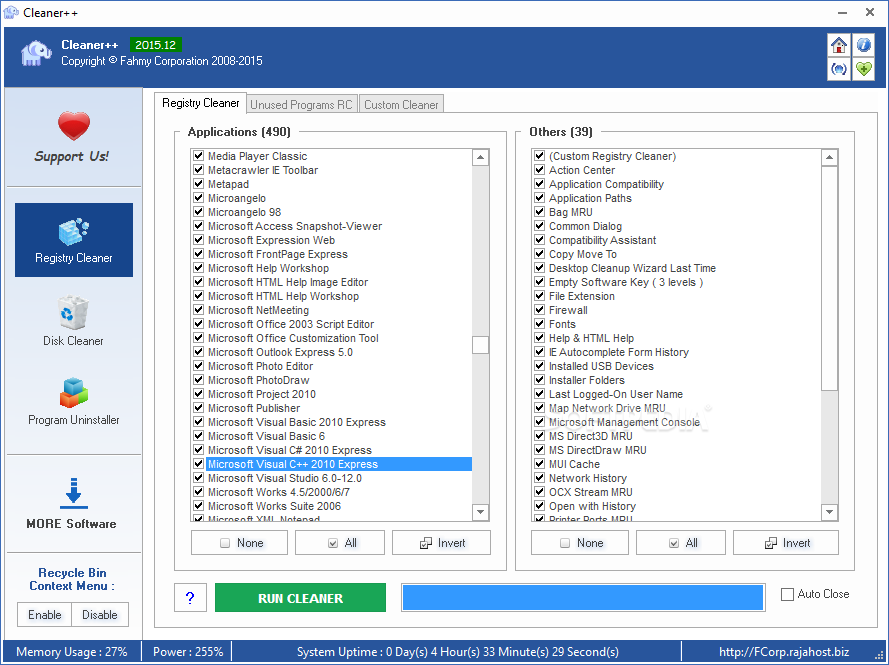Click the Memory Usage : 27% status
Screen dimensions: 889x665
(x=72, y=652)
